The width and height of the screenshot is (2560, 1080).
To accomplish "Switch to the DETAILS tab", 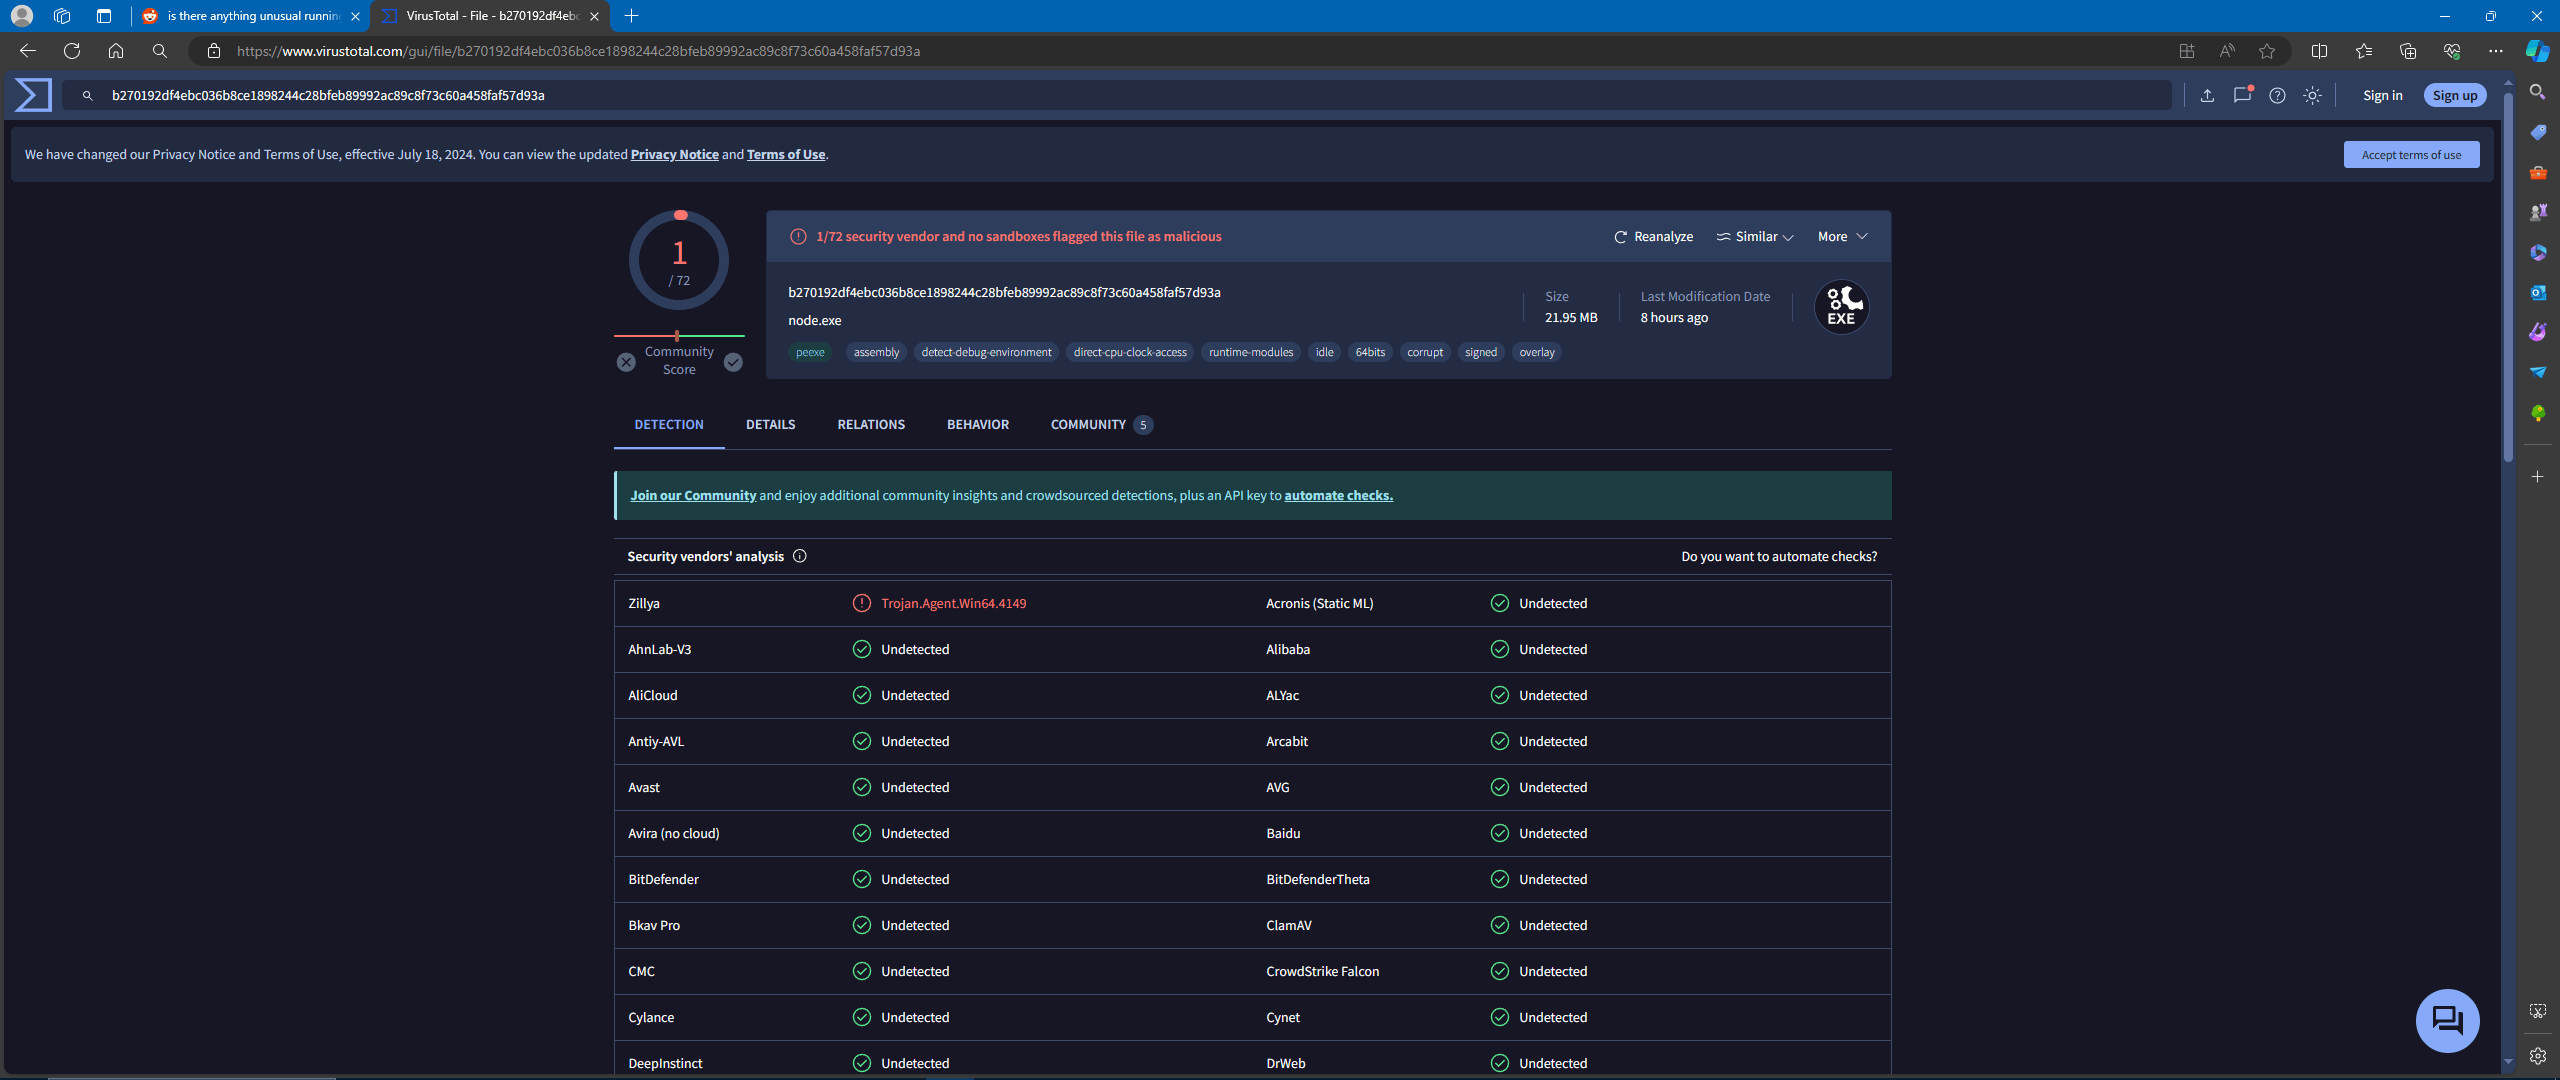I will [x=770, y=425].
